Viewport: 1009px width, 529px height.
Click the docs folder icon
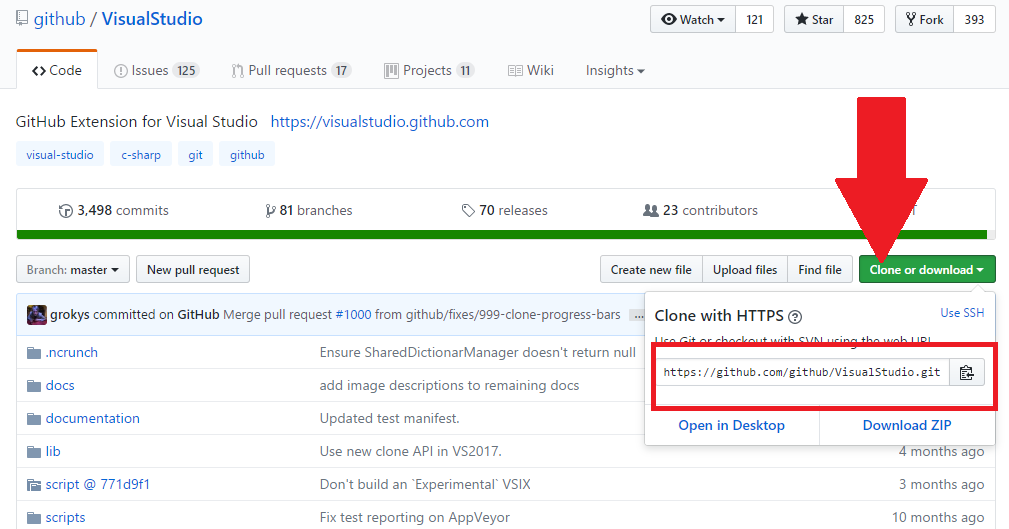(34, 385)
